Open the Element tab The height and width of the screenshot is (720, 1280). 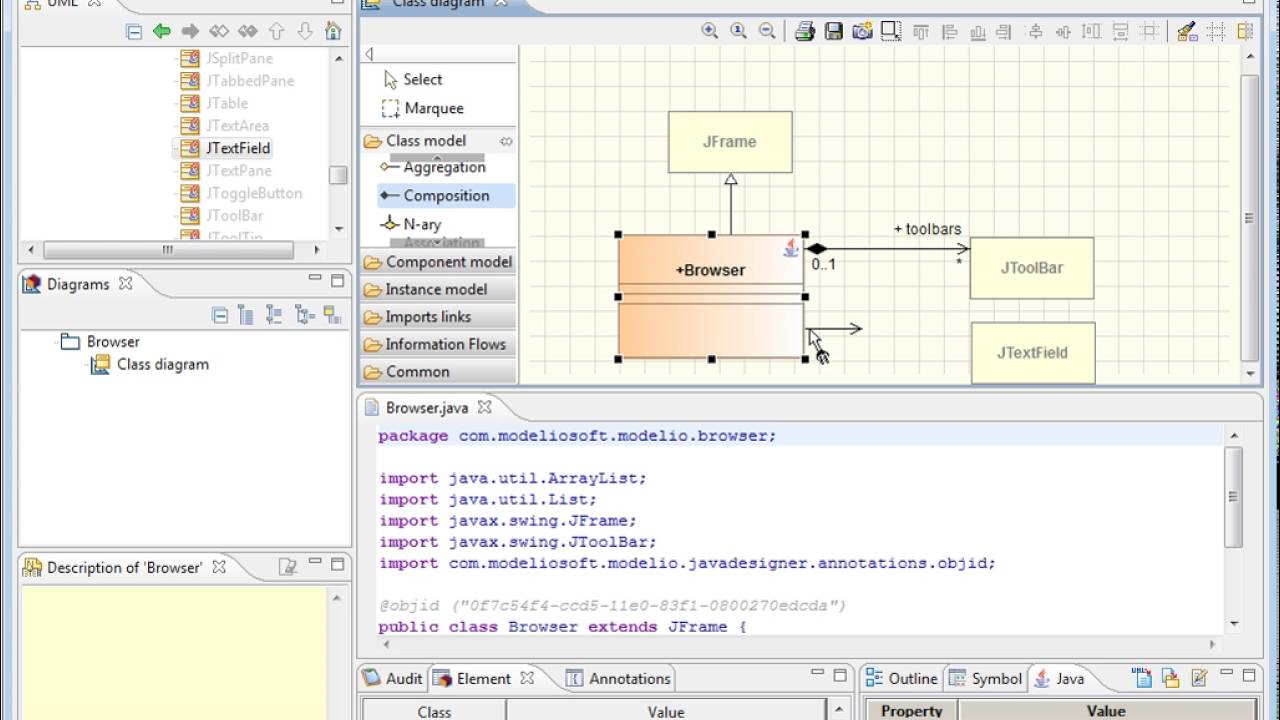point(483,678)
